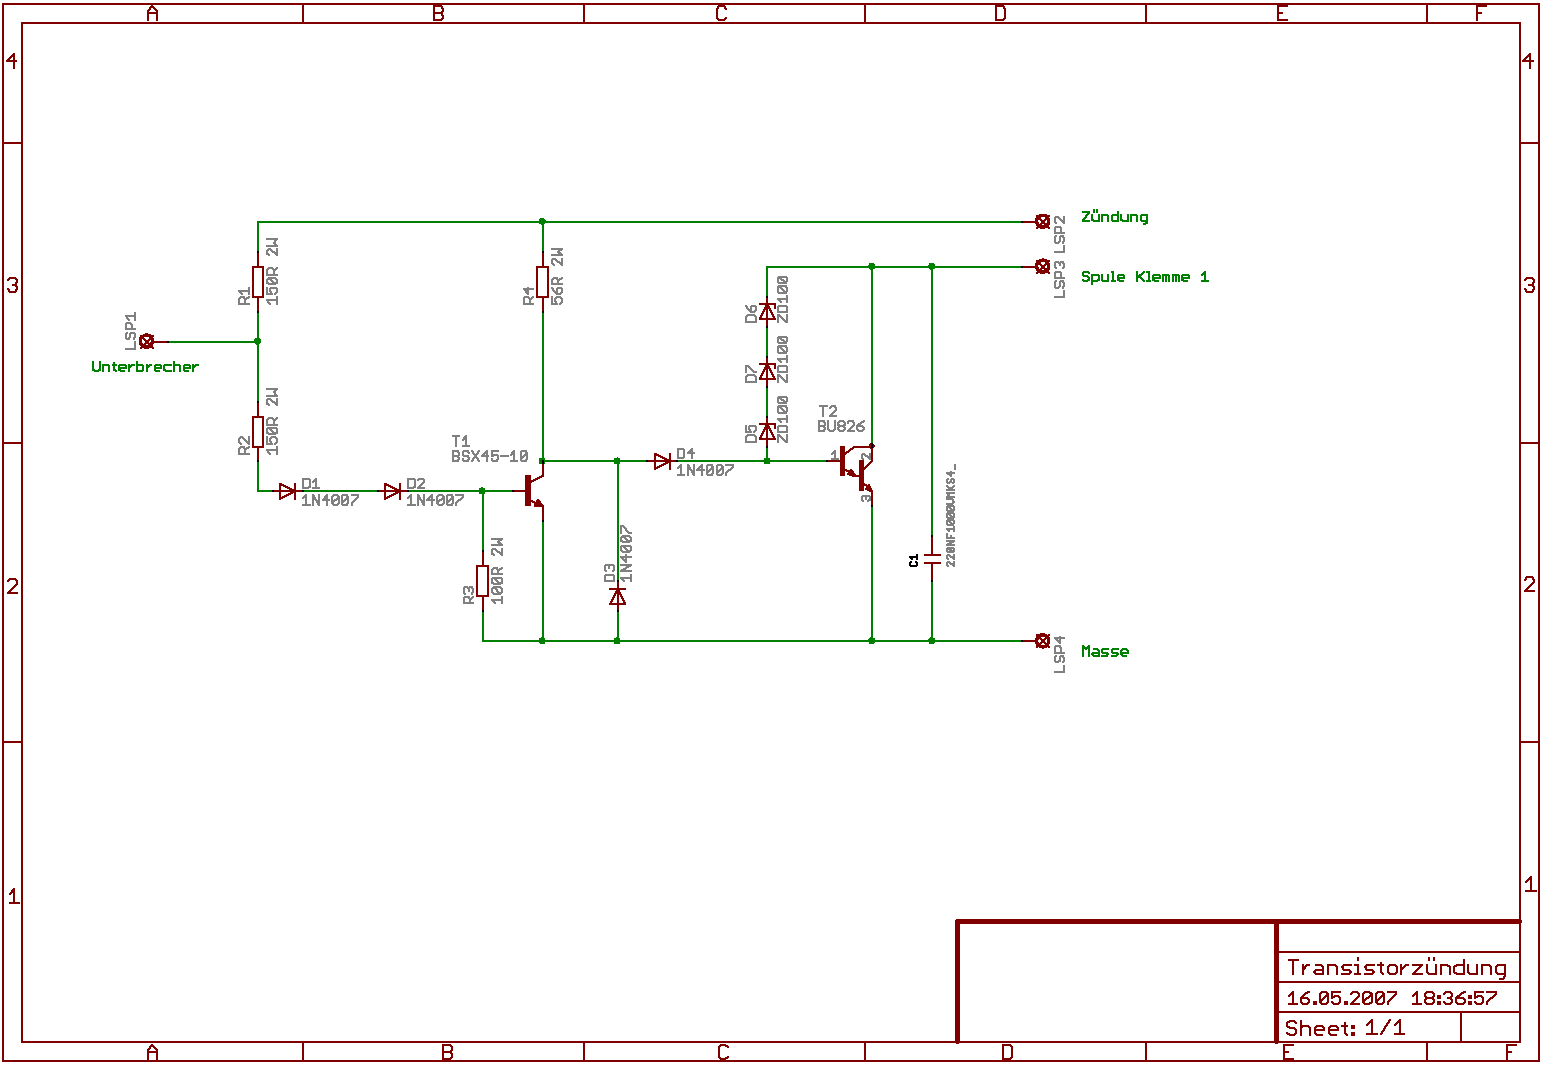The height and width of the screenshot is (1065, 1545).
Task: Select the D7 zener diode symbol
Action: pyautogui.click(x=768, y=371)
